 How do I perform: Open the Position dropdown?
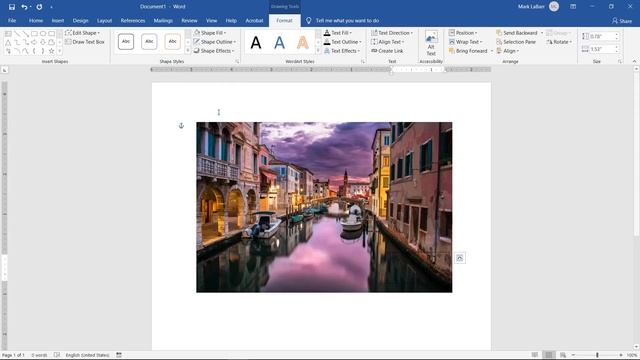coord(463,33)
